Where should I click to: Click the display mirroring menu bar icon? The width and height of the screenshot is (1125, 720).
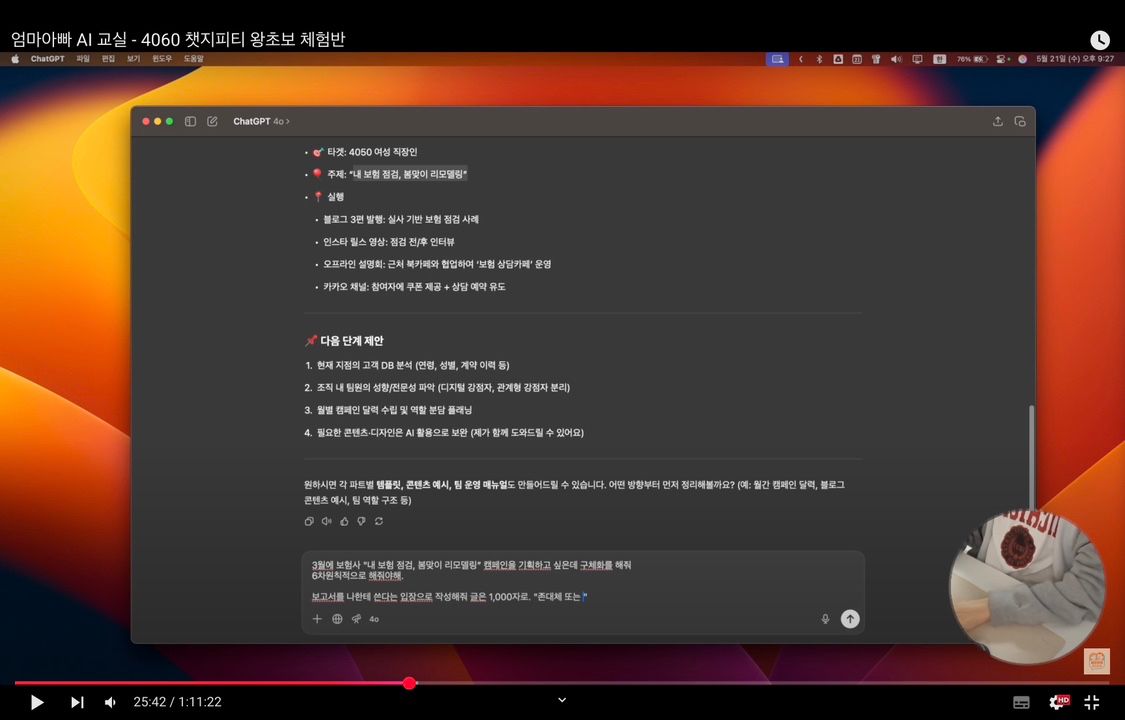pyautogui.click(x=917, y=59)
